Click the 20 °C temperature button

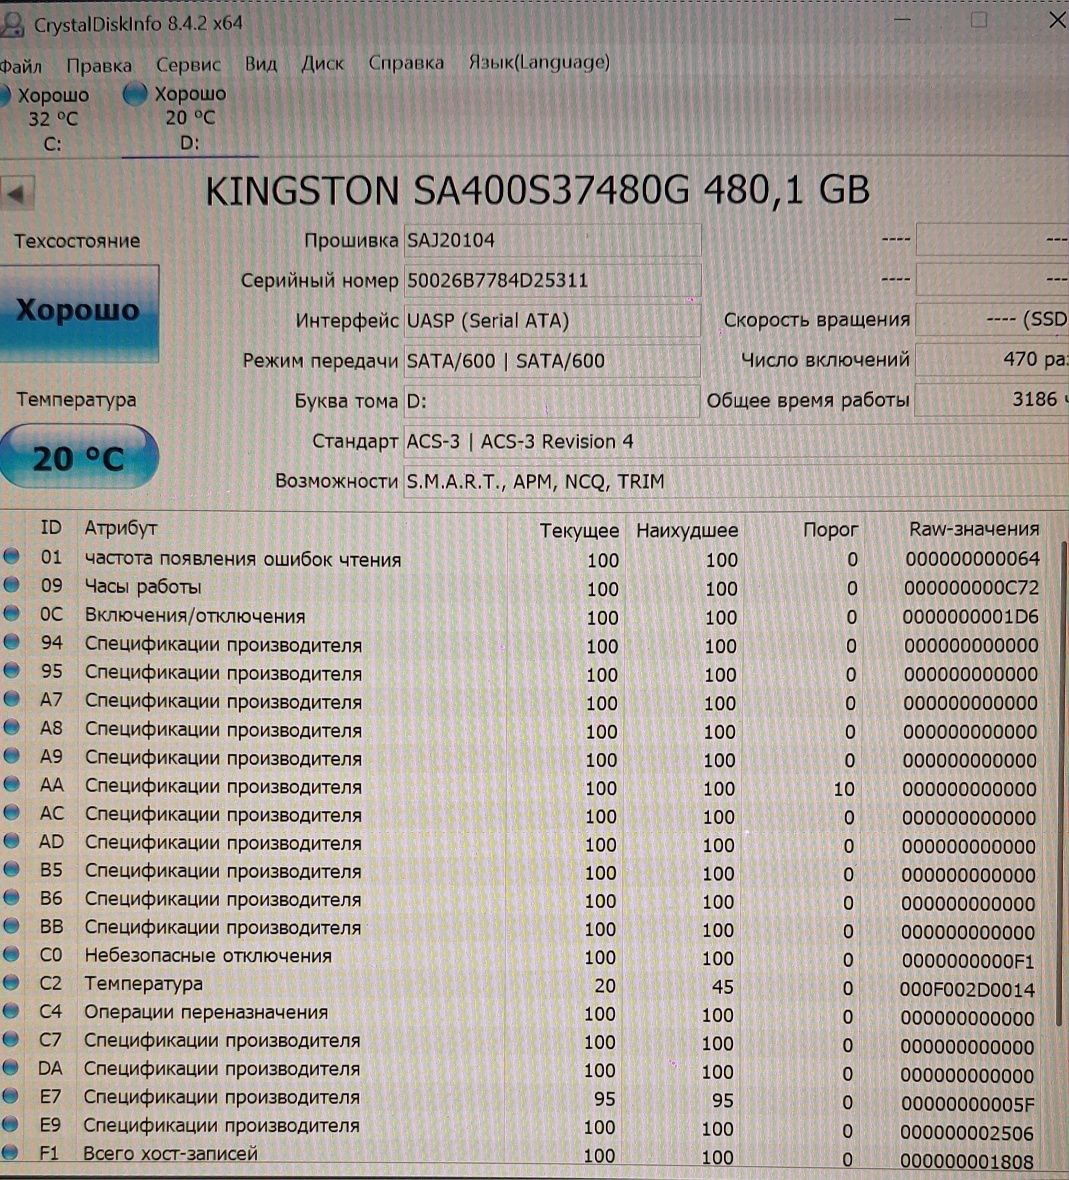click(x=78, y=457)
